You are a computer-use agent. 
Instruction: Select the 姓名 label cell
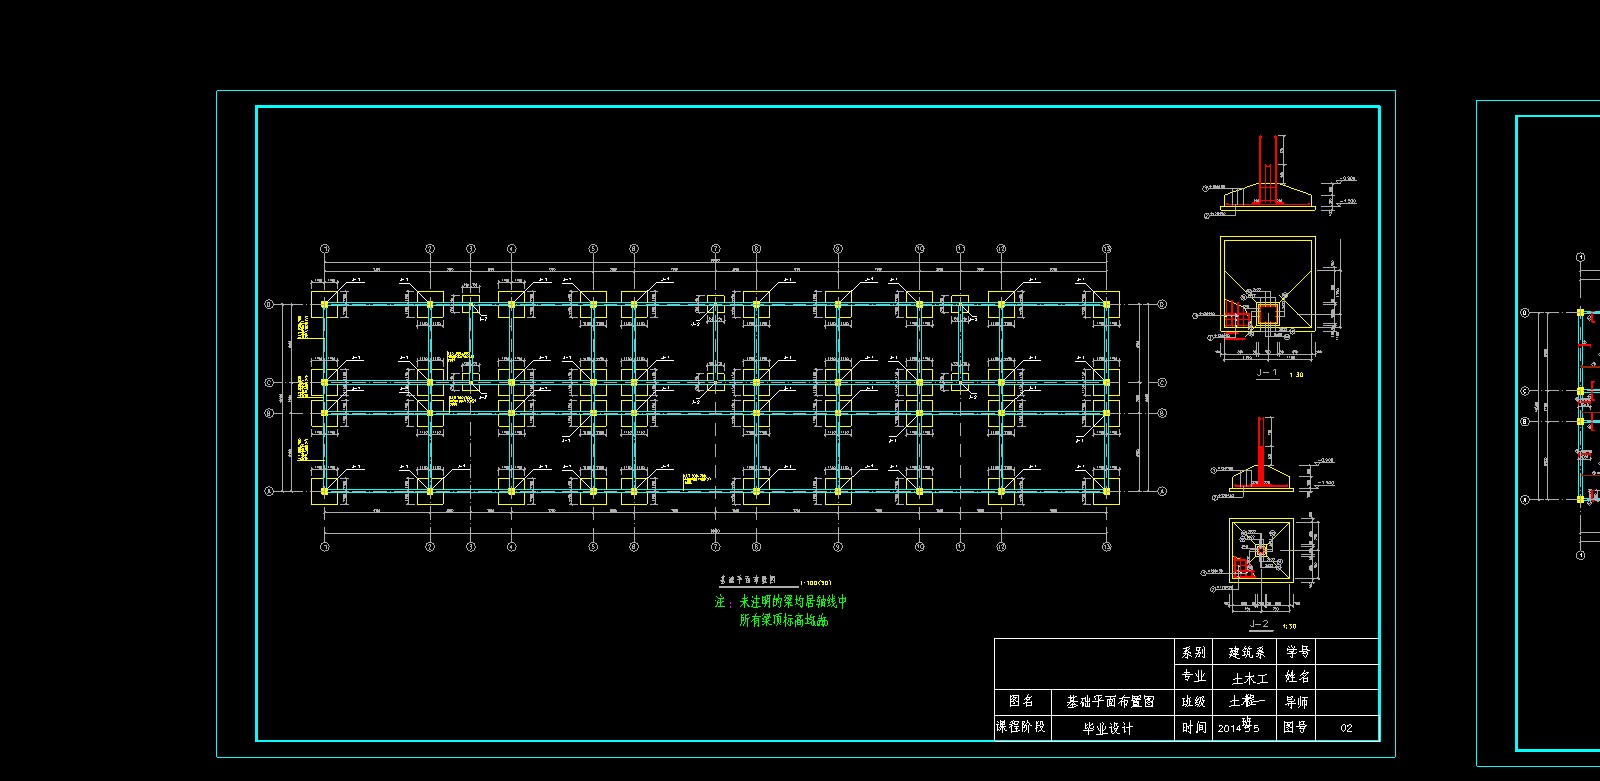[1298, 677]
